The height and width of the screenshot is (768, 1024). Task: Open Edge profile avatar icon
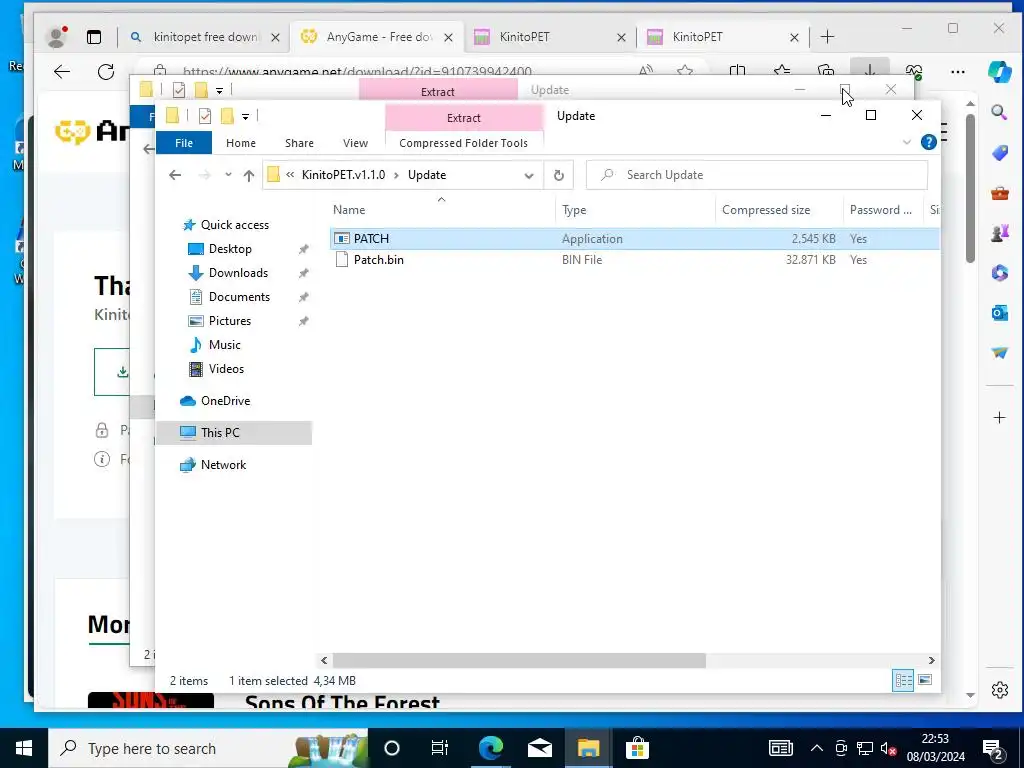(x=57, y=37)
